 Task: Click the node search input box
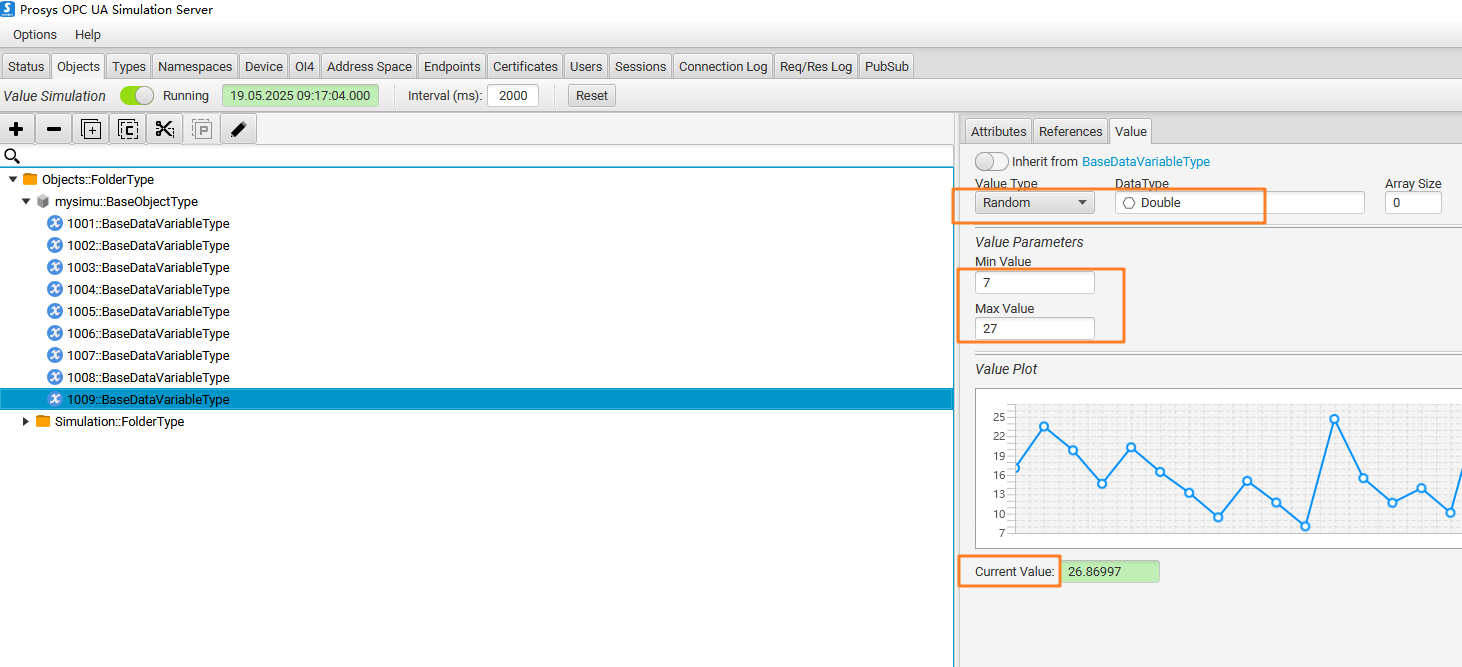487,156
